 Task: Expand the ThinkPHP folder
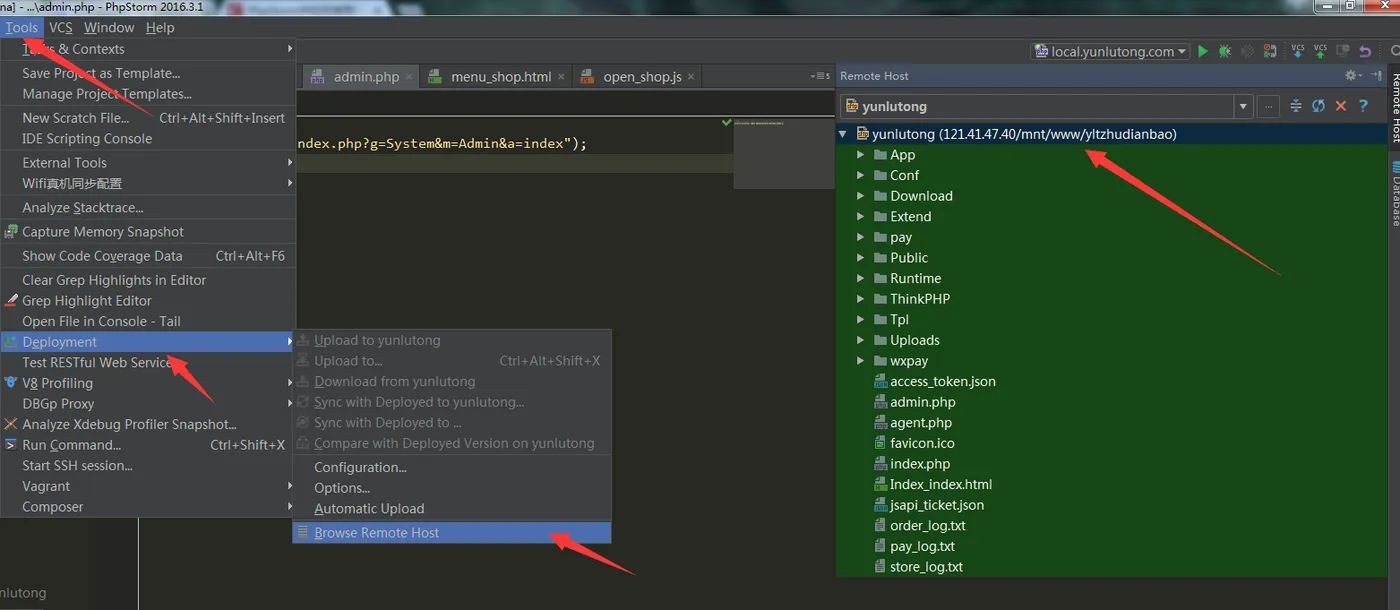point(860,299)
